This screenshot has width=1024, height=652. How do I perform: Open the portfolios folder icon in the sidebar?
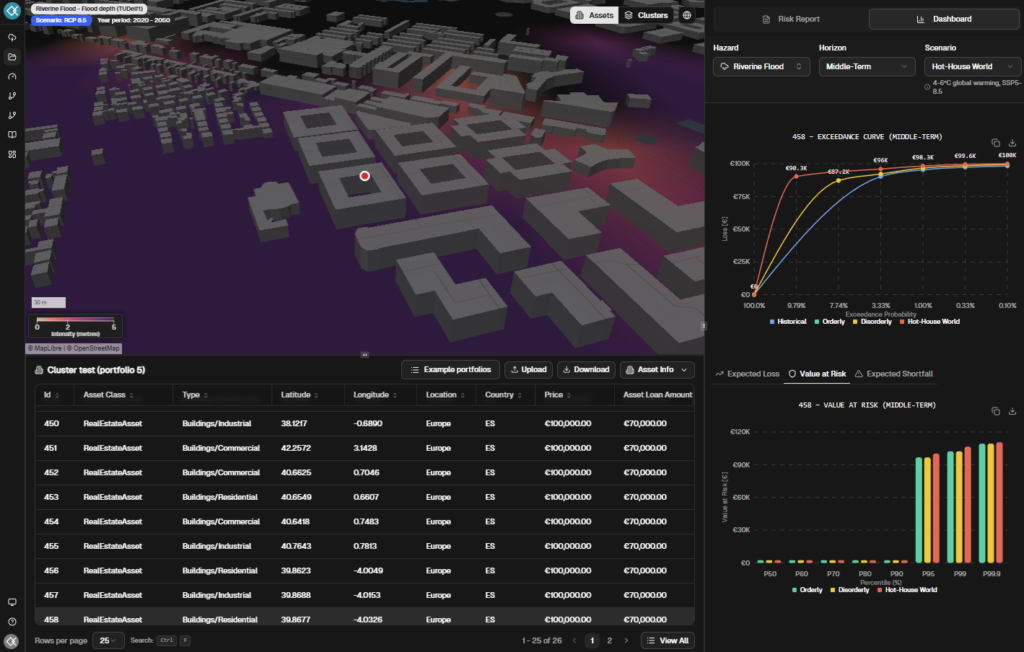[11, 57]
